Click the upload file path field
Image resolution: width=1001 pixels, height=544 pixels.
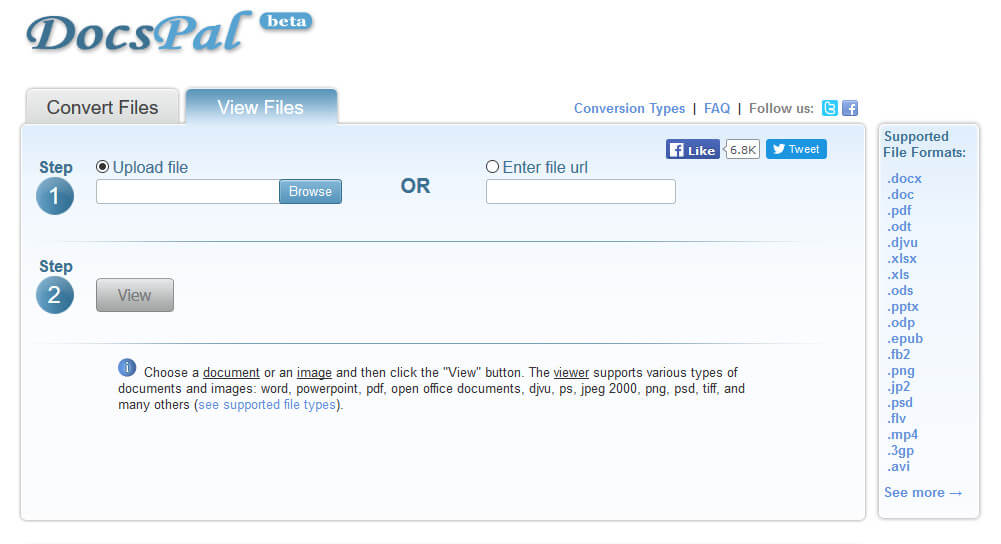(188, 192)
